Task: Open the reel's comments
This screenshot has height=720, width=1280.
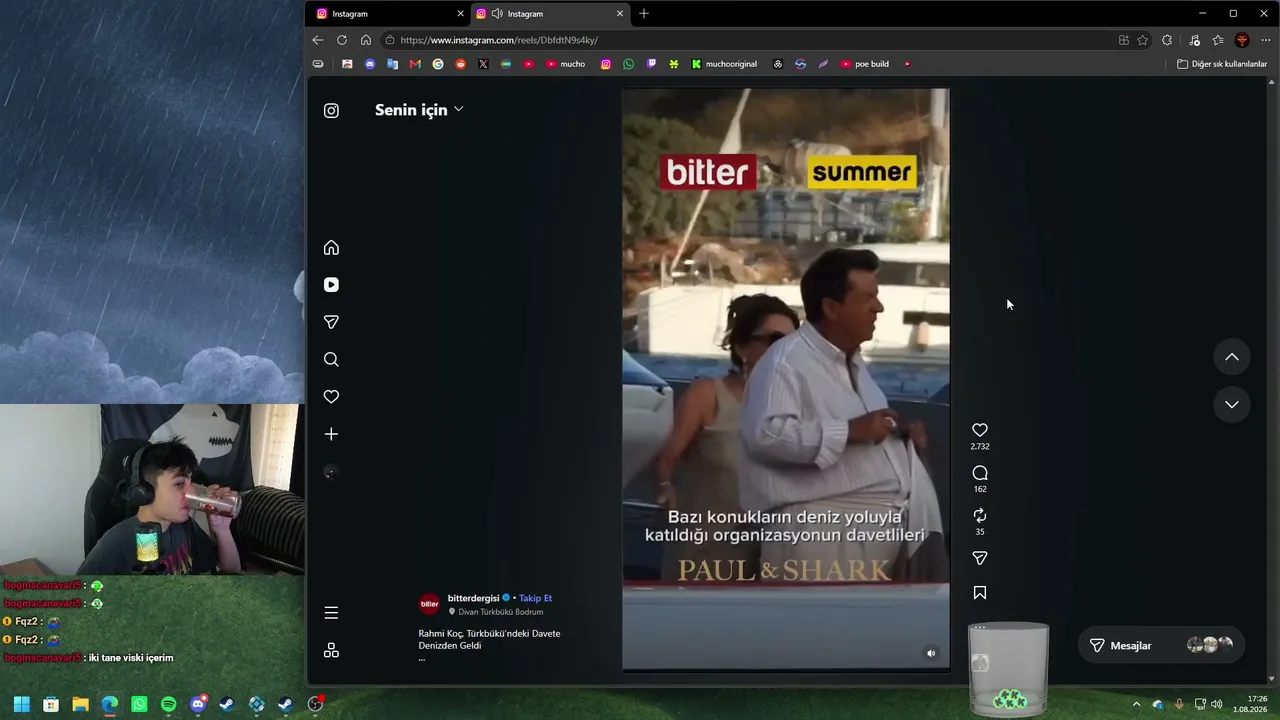Action: click(x=980, y=473)
